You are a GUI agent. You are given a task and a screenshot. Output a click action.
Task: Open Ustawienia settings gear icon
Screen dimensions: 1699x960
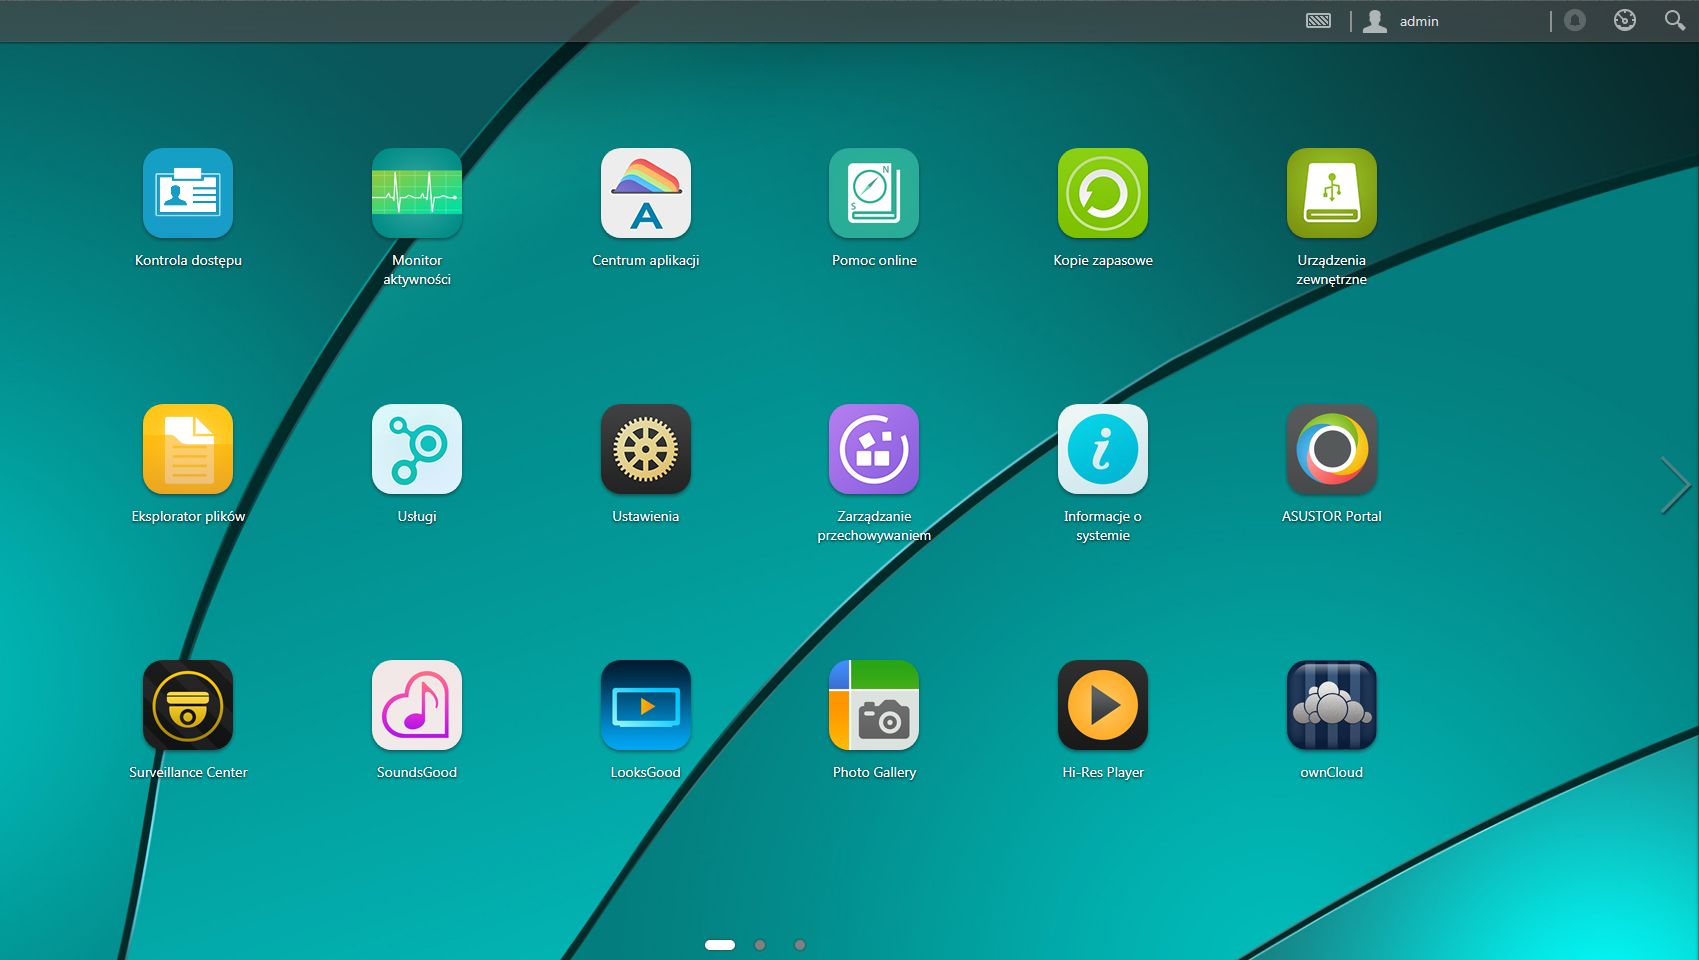coord(646,449)
